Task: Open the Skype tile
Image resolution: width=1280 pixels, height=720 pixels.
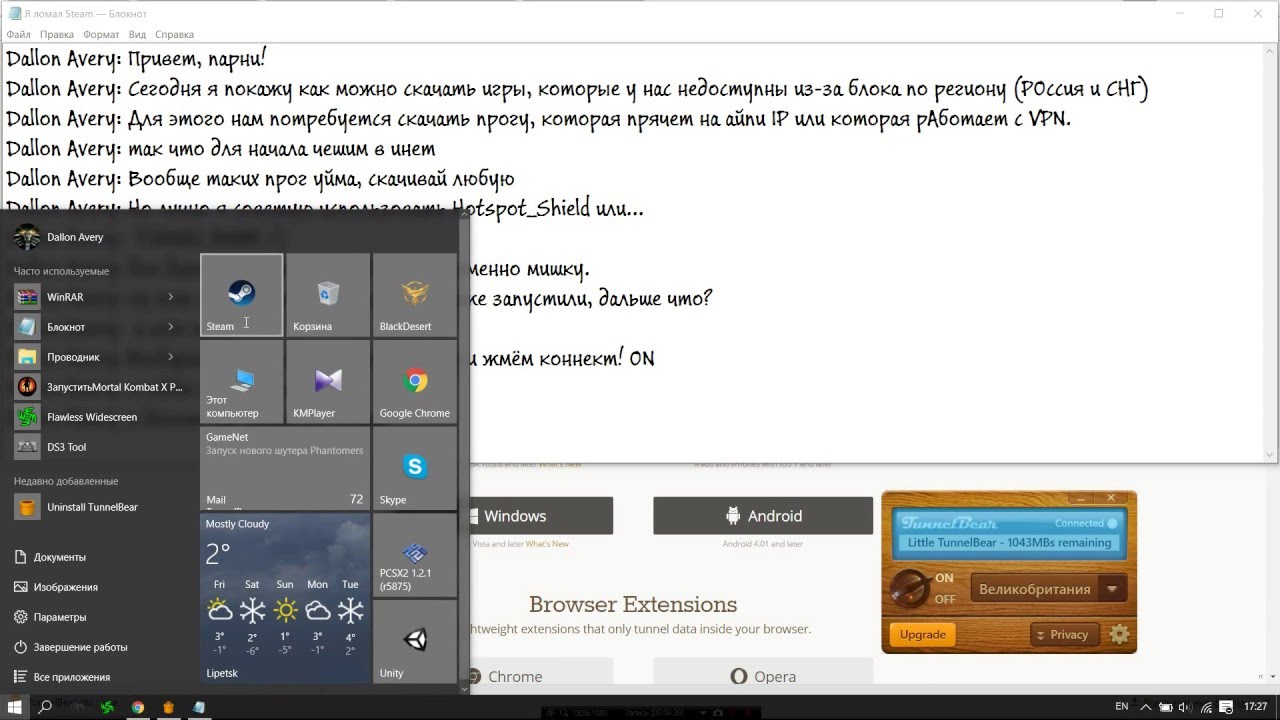Action: (x=415, y=468)
